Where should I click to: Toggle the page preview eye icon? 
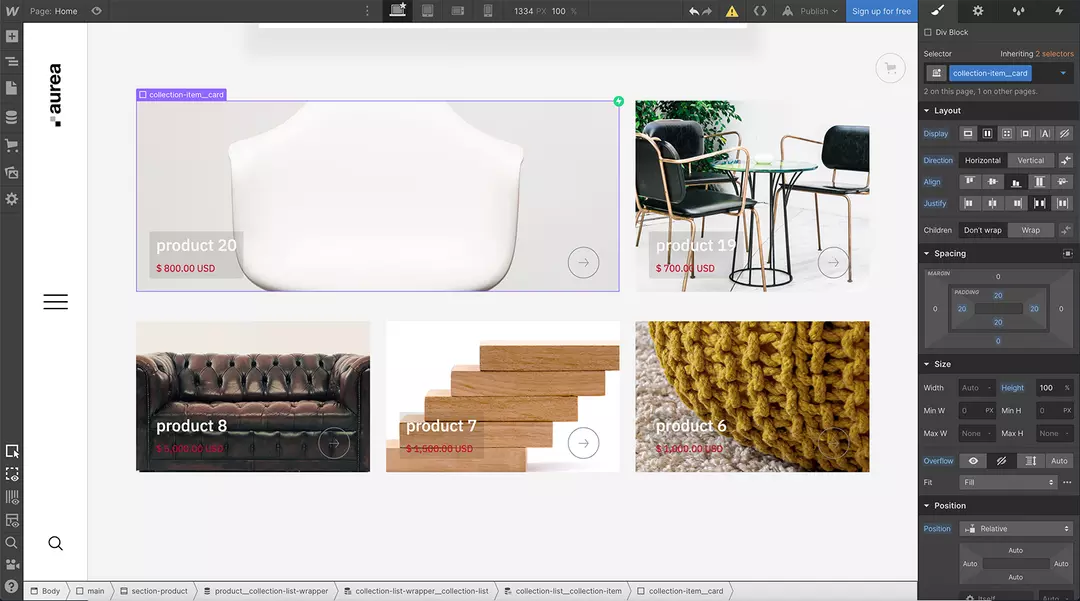tap(96, 11)
